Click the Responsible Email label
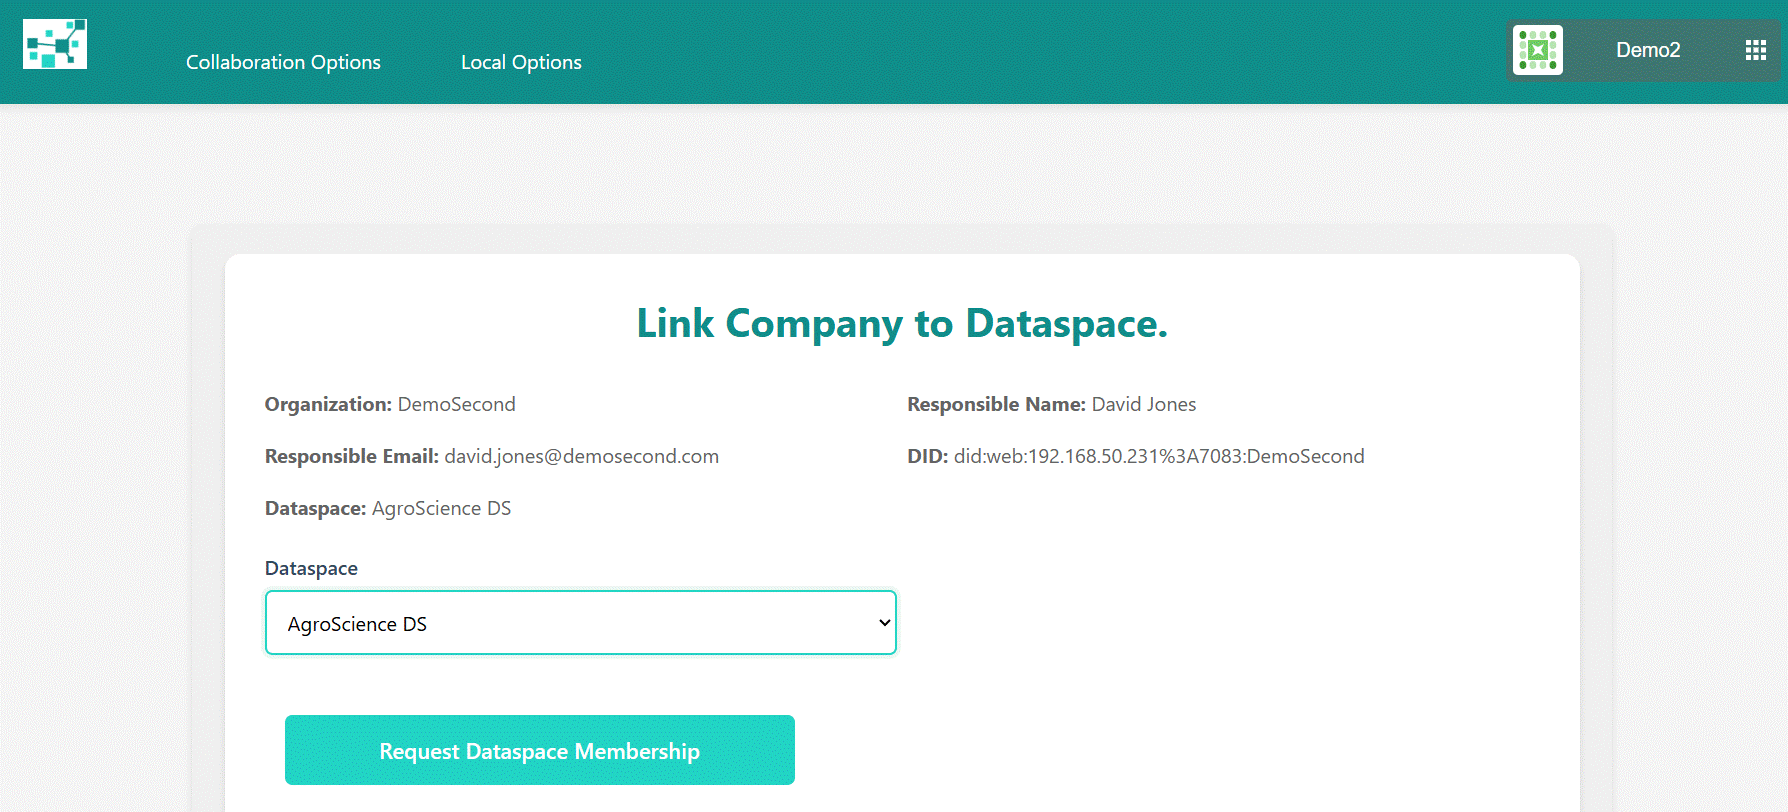Viewport: 1788px width, 812px height. pyautogui.click(x=351, y=456)
